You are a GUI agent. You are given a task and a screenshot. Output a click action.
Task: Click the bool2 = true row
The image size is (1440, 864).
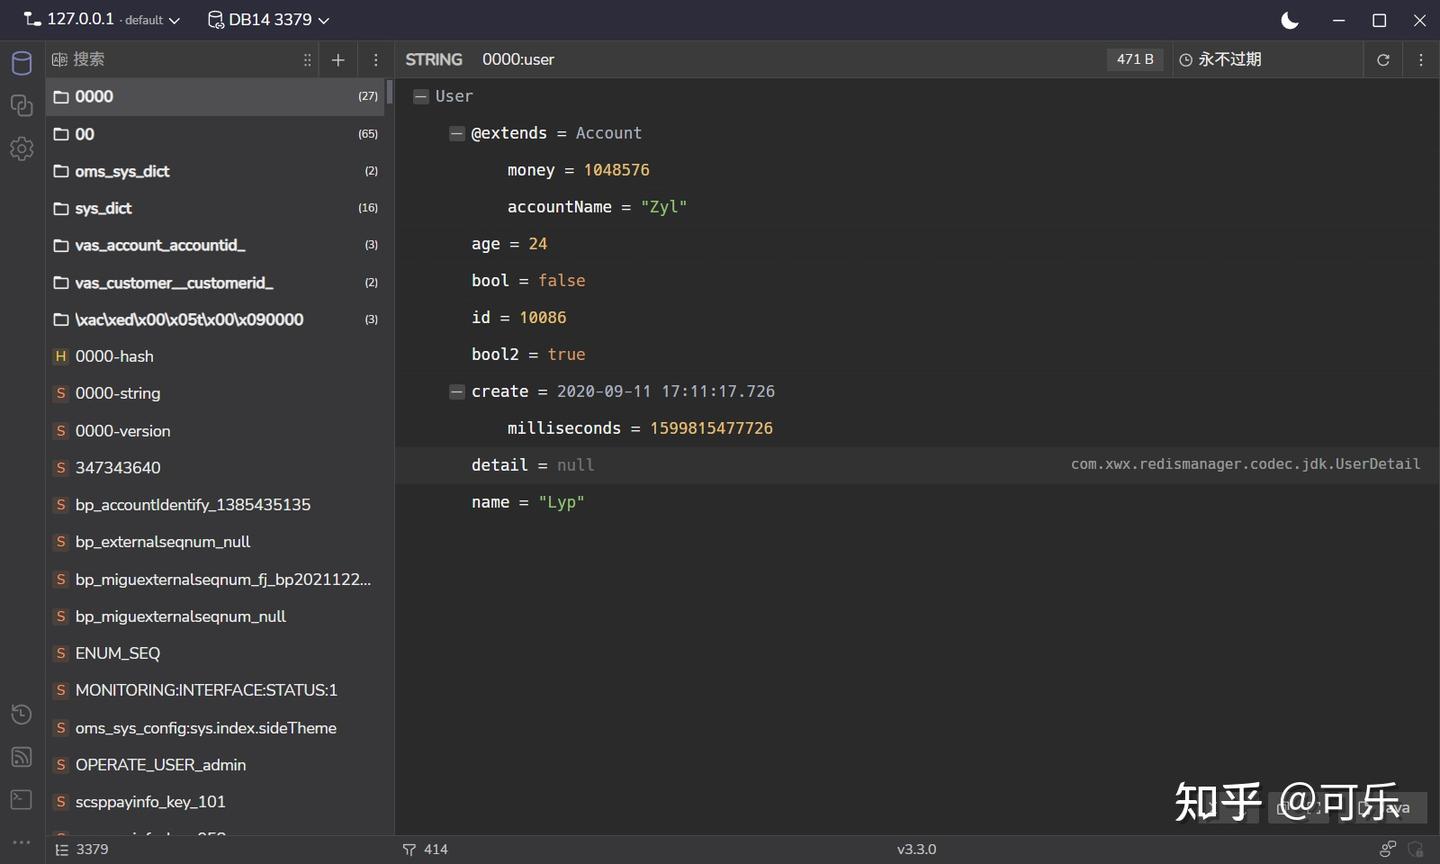click(x=916, y=355)
